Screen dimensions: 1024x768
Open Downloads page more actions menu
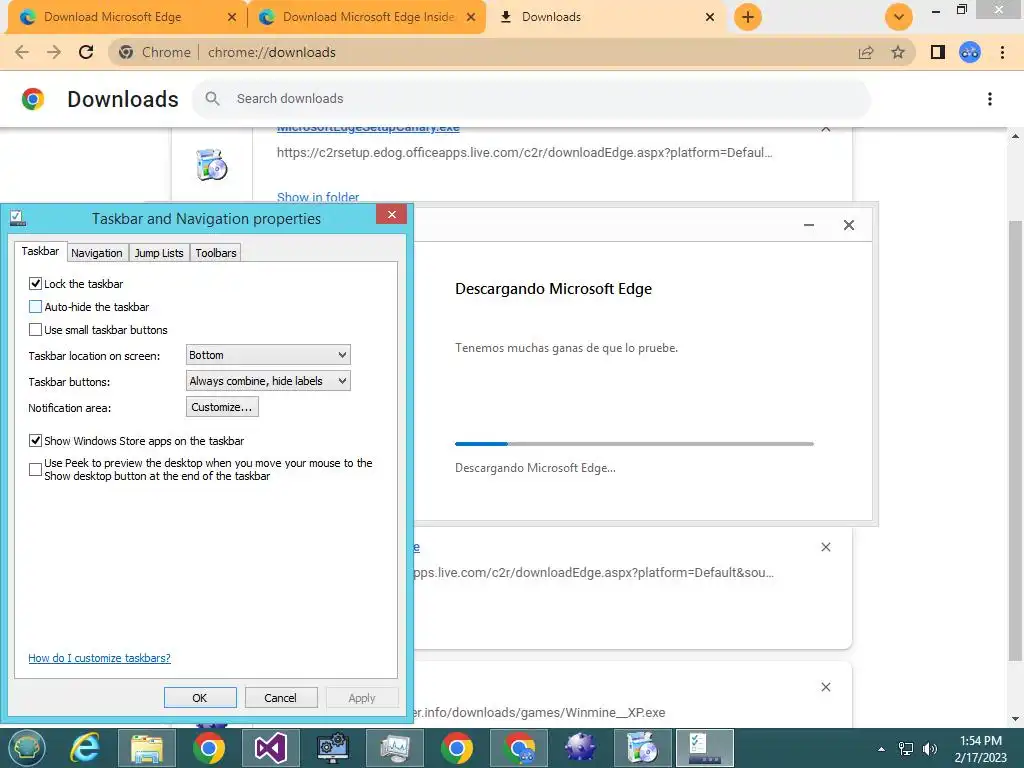coord(990,99)
